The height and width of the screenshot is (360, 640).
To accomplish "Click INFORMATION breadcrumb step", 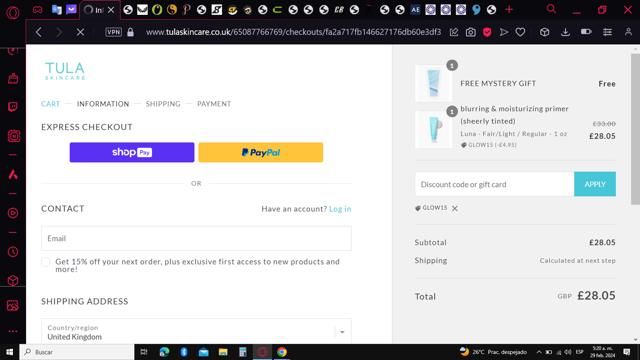I will (x=103, y=104).
